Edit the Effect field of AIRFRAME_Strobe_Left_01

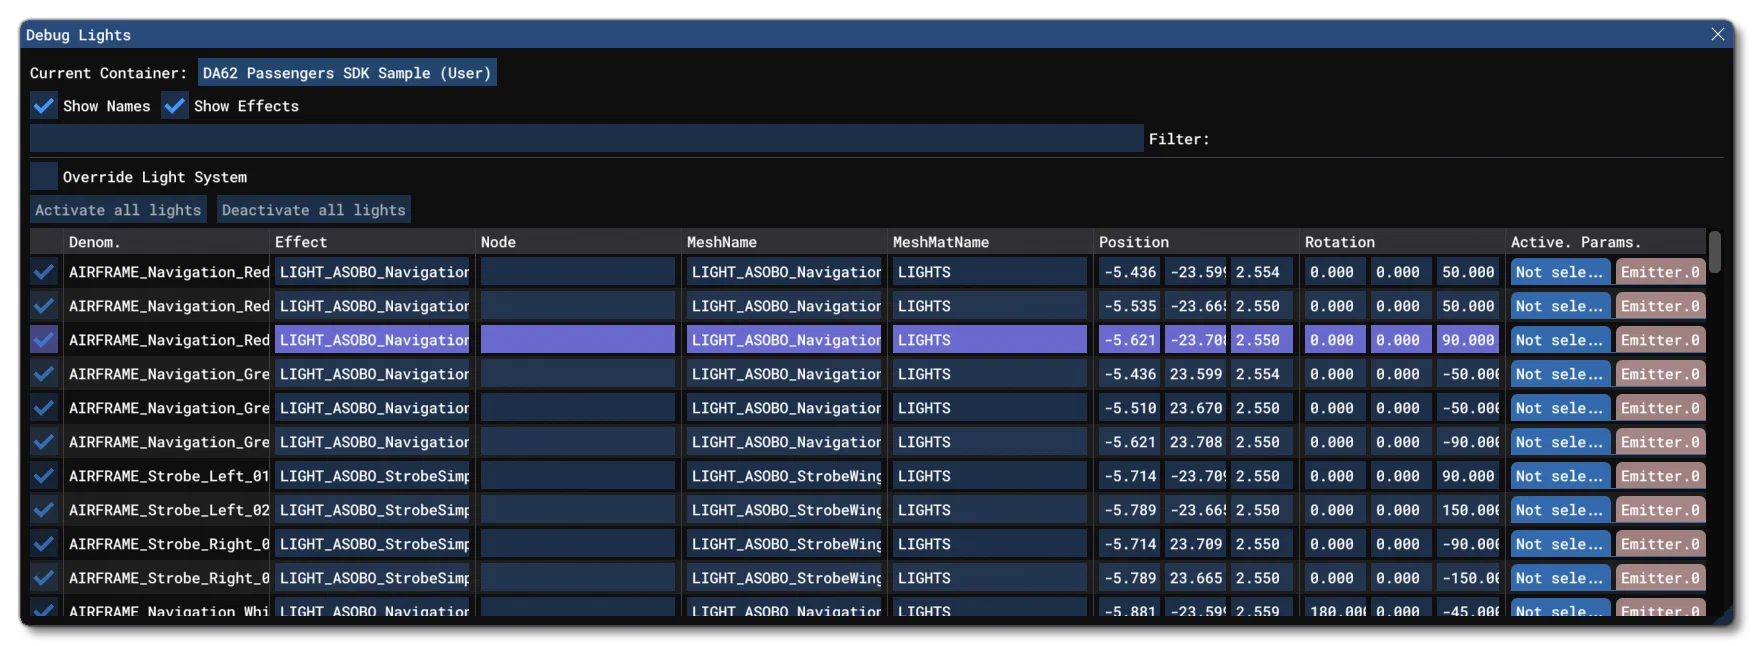(x=372, y=475)
